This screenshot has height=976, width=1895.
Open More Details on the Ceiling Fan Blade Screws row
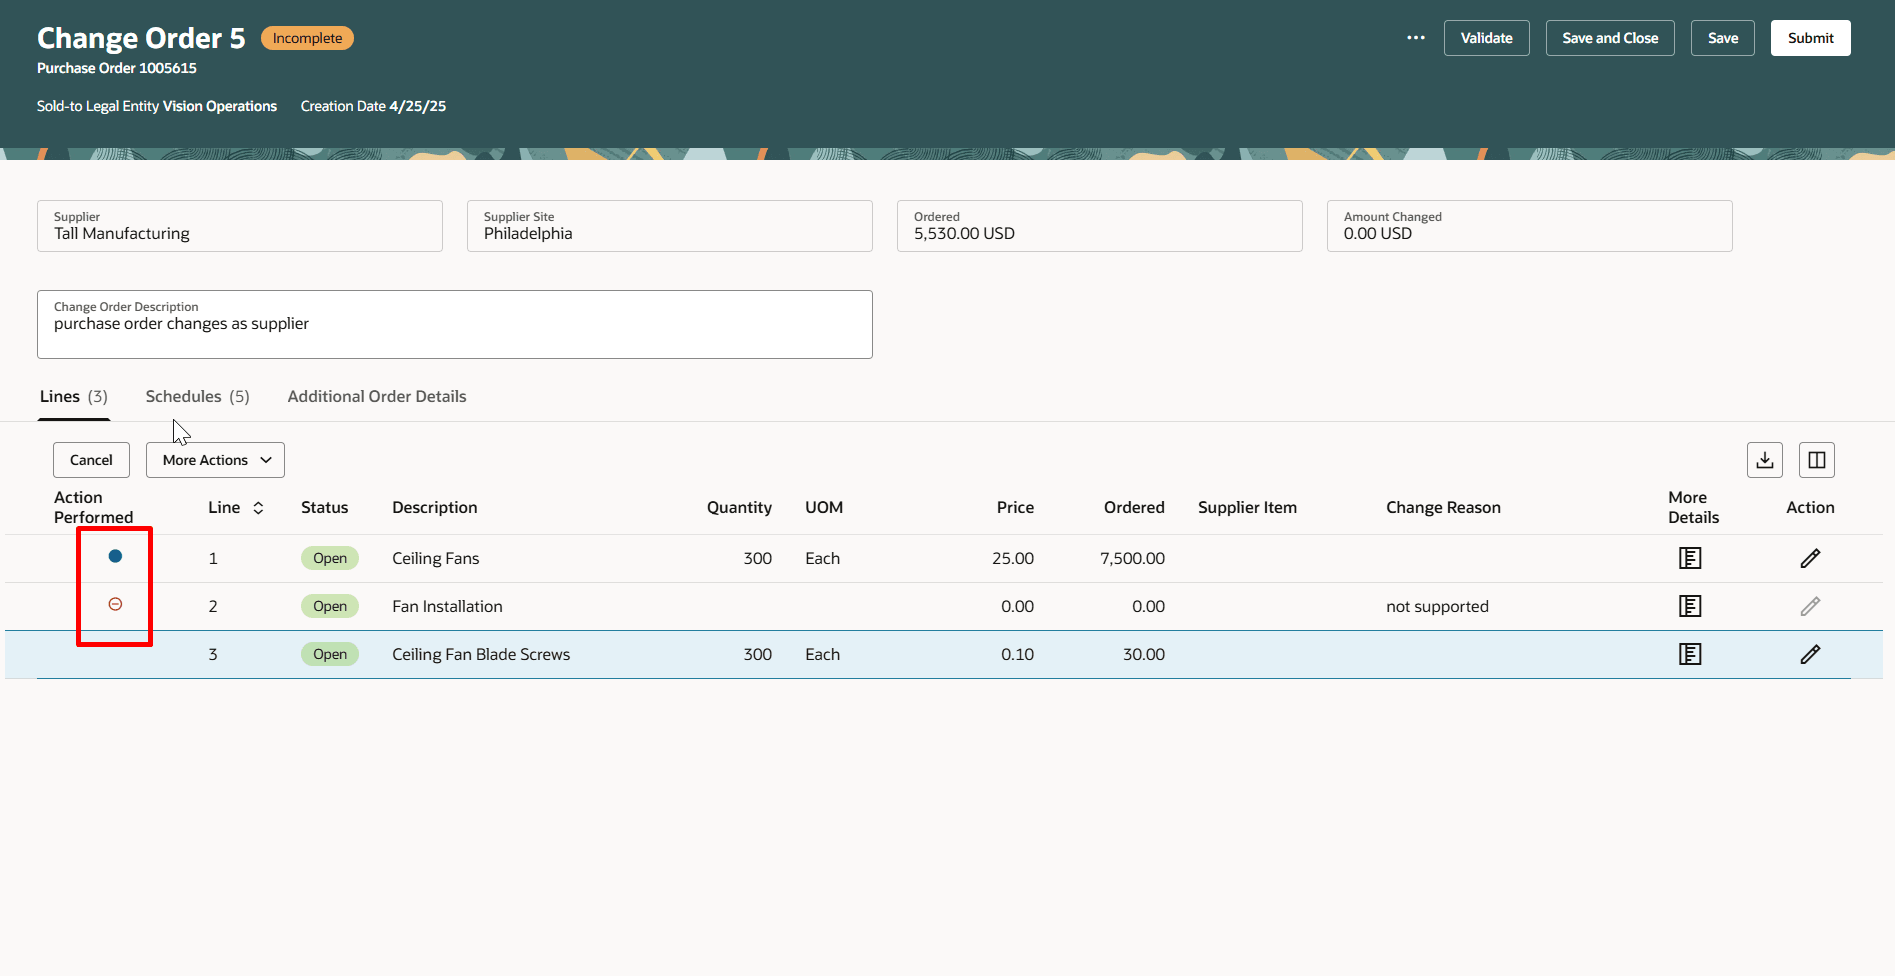1689,654
